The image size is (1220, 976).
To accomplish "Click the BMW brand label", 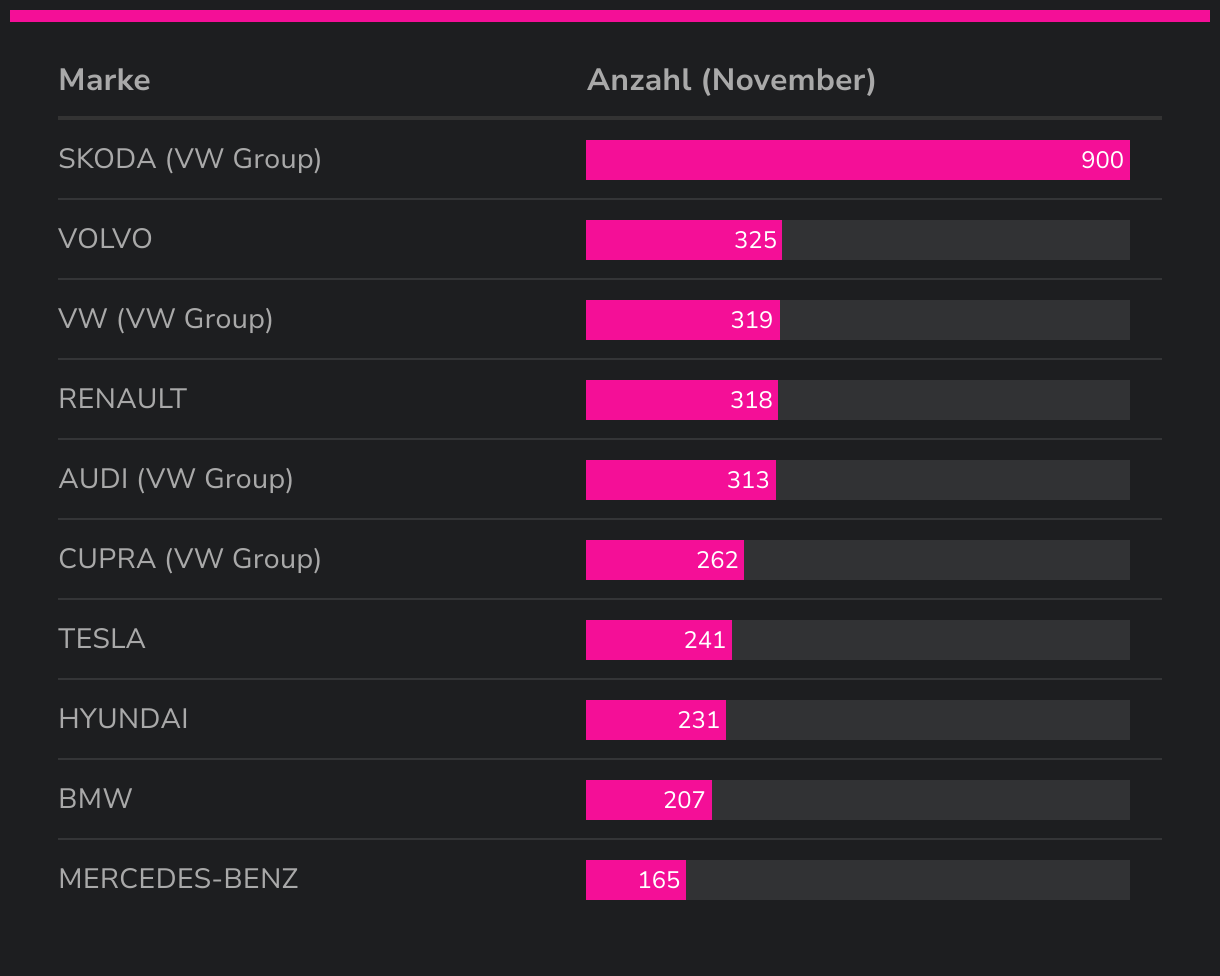I will point(95,799).
